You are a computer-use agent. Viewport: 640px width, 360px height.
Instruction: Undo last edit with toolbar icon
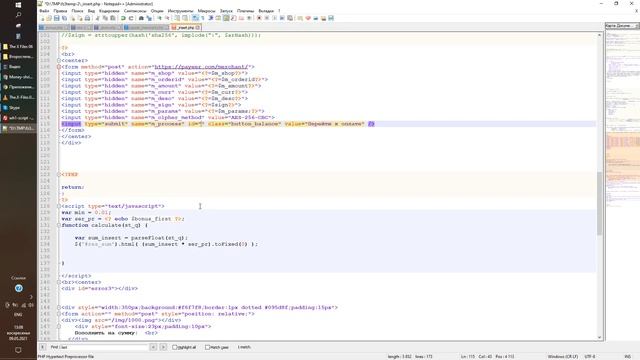[123, 18]
